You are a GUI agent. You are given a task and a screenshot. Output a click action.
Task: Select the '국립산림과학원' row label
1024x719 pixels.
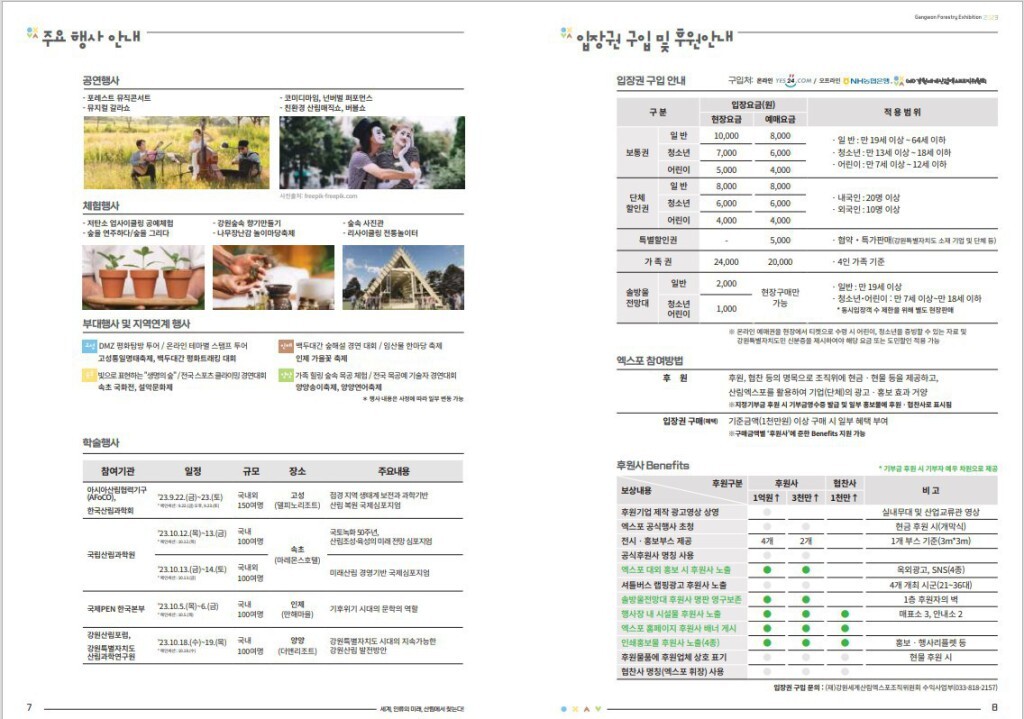(111, 555)
